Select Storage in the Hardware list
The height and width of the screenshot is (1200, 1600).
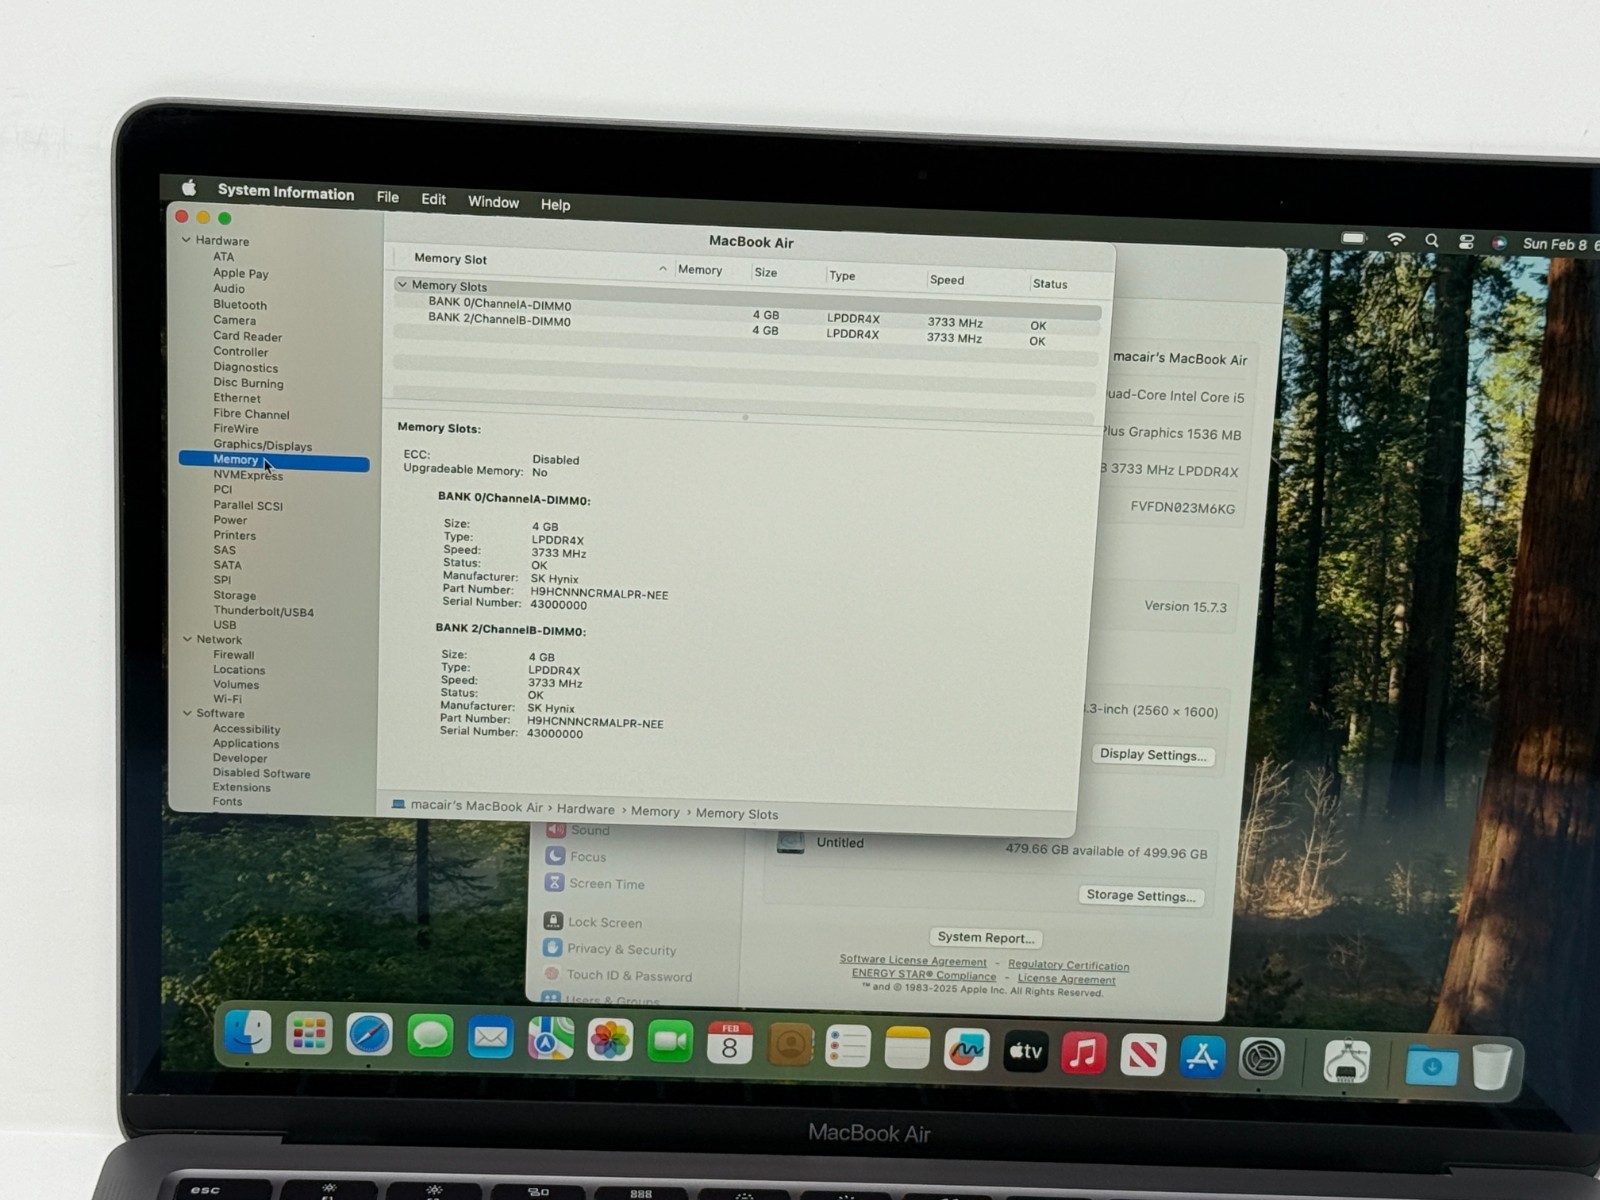(x=234, y=595)
